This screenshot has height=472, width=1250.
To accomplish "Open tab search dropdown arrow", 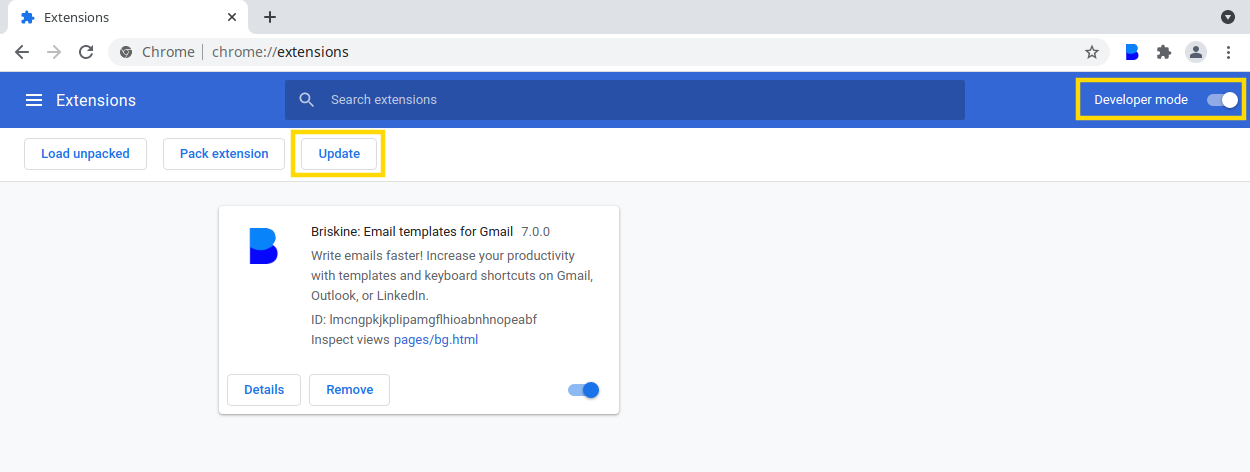I will [1228, 17].
